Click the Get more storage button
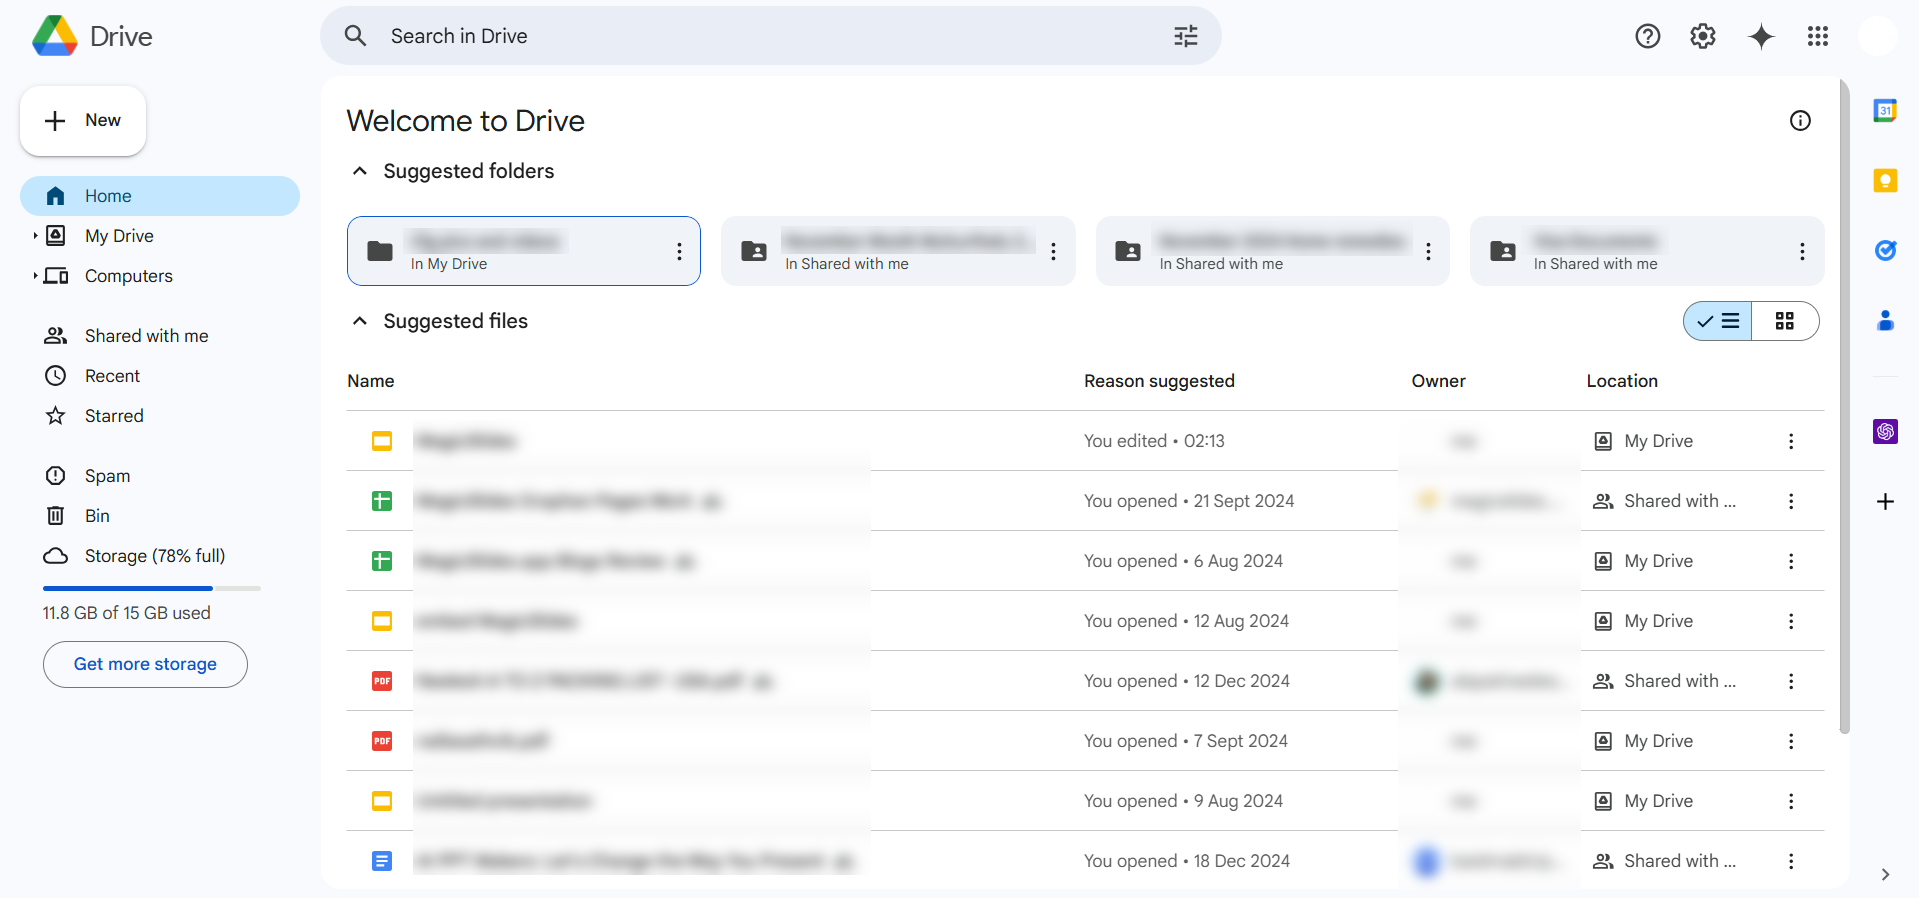 [x=145, y=664]
